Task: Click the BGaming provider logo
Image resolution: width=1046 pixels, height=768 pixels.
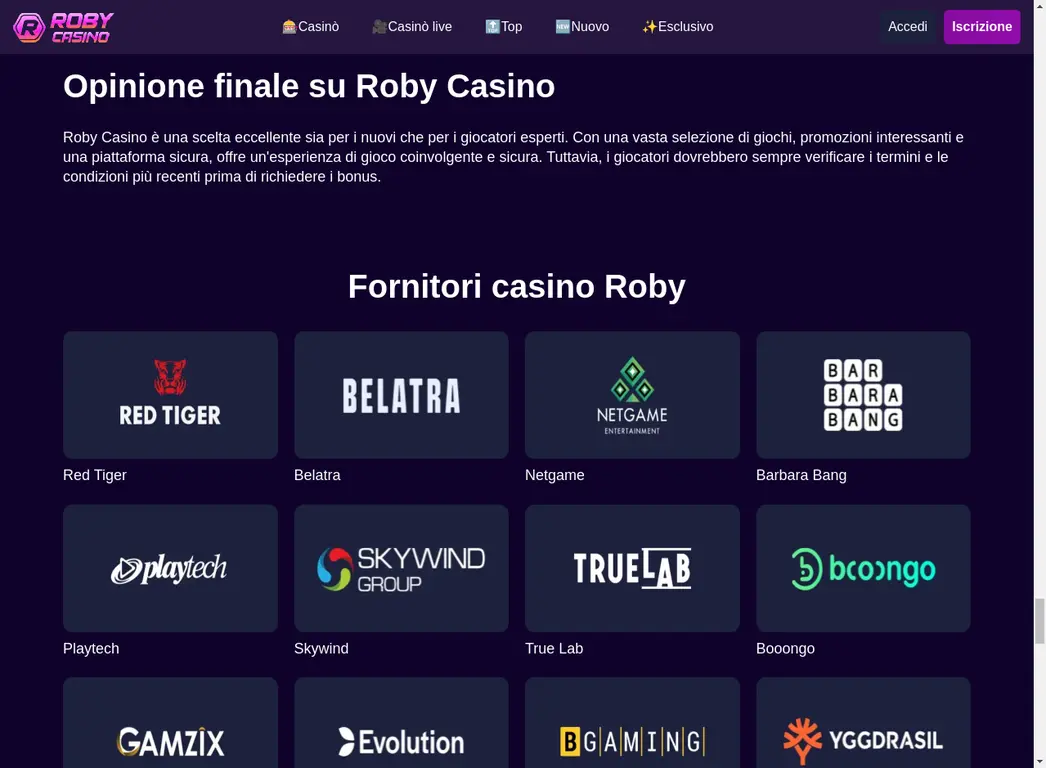Action: tap(632, 740)
